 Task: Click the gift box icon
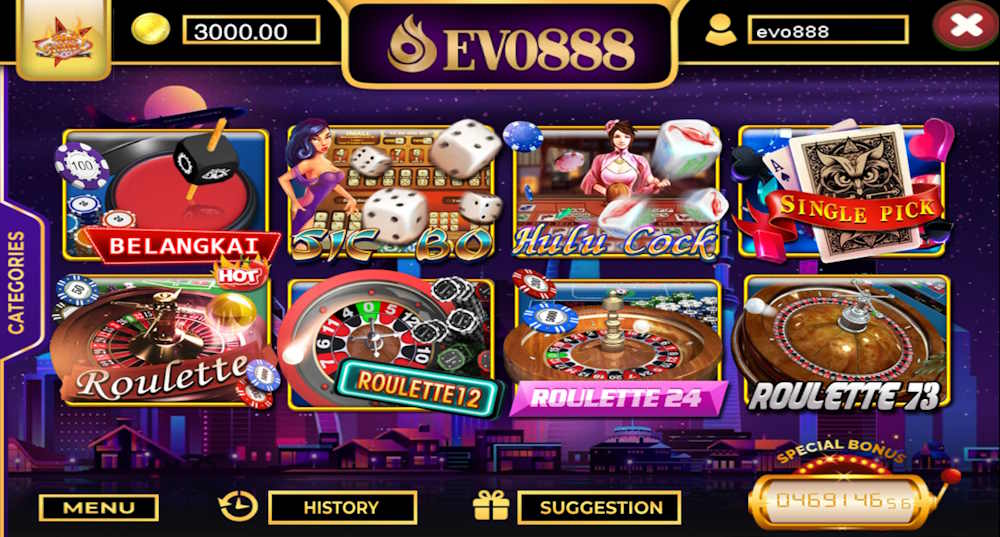coord(491,506)
